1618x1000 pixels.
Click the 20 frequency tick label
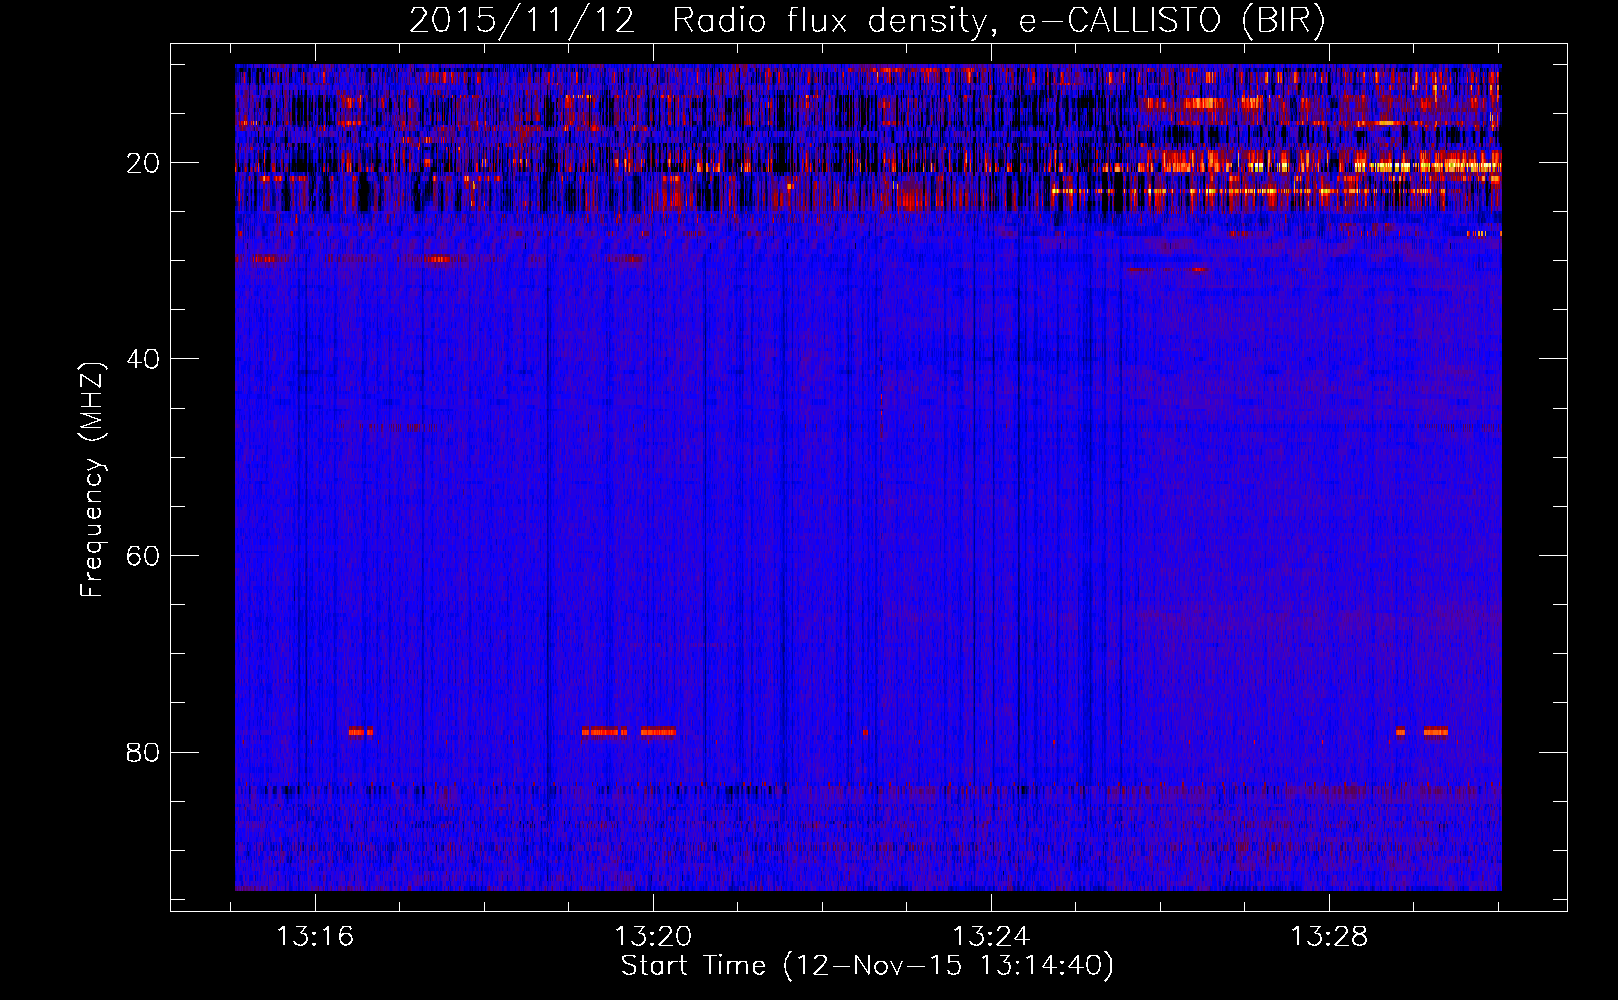(x=144, y=163)
